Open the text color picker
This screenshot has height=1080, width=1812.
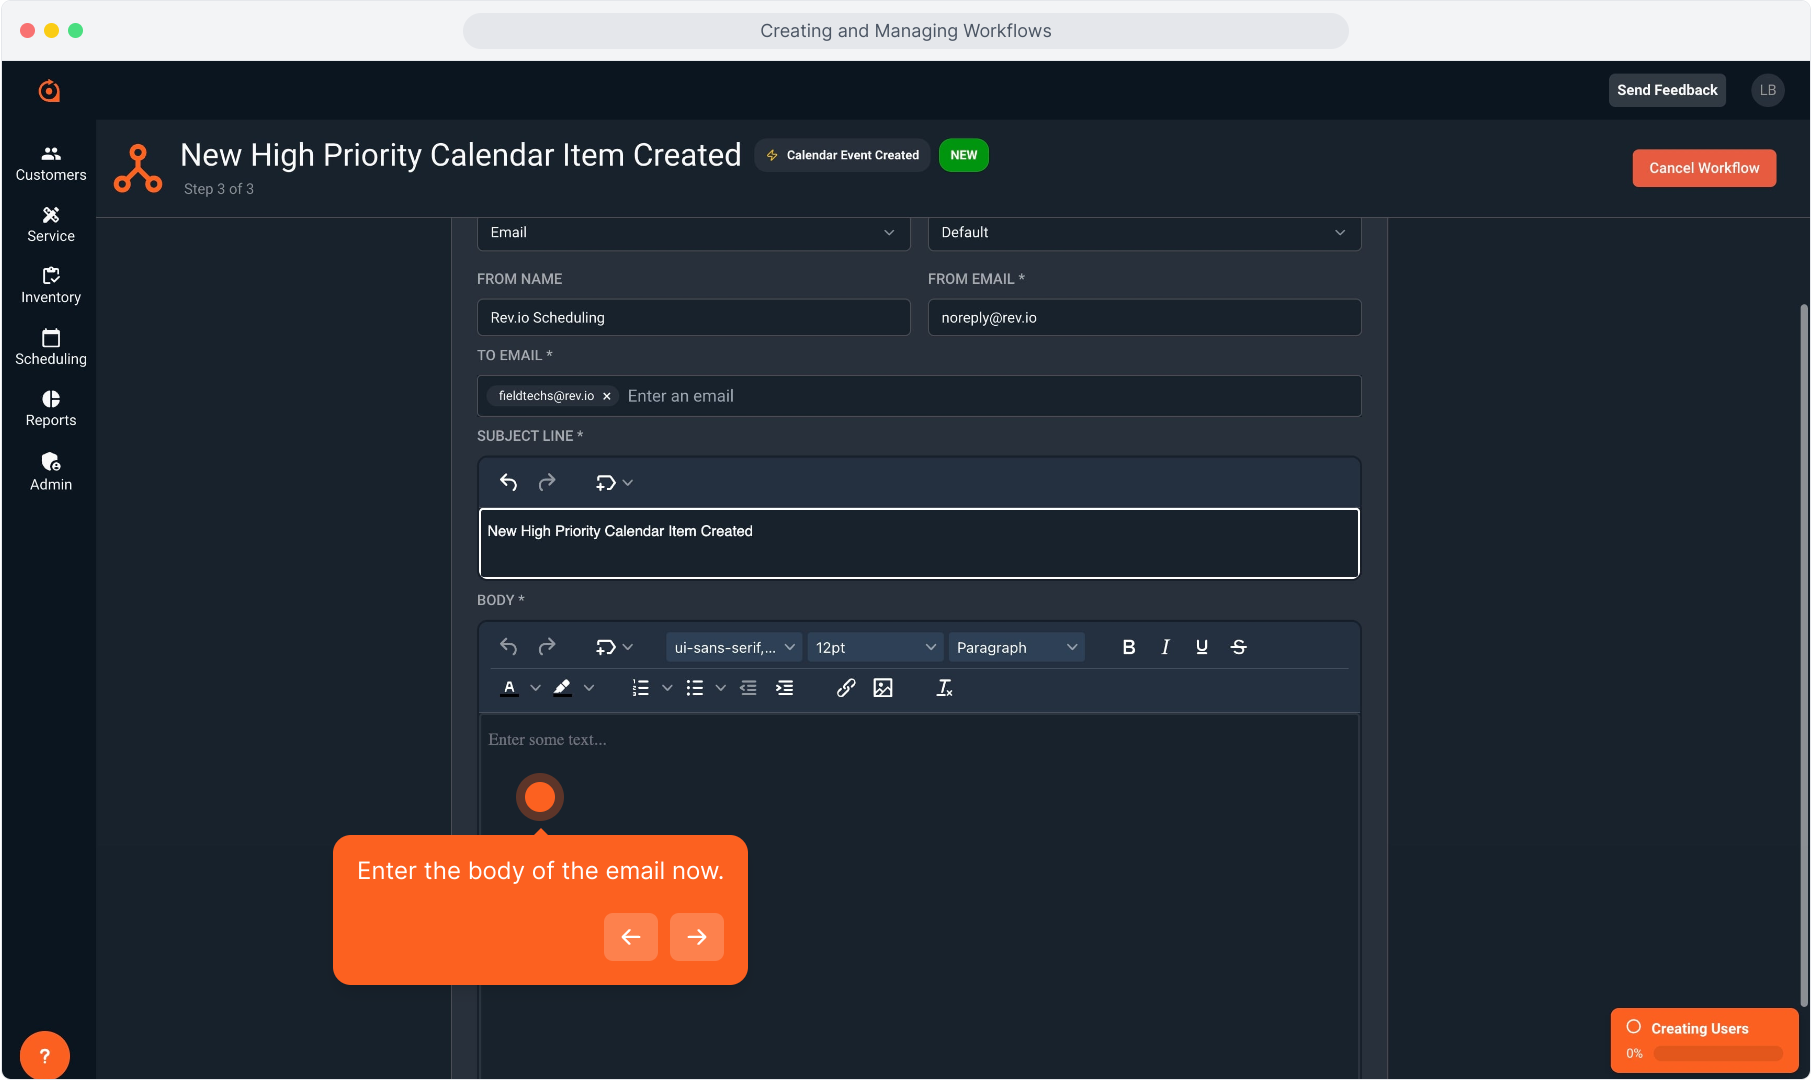(x=510, y=688)
